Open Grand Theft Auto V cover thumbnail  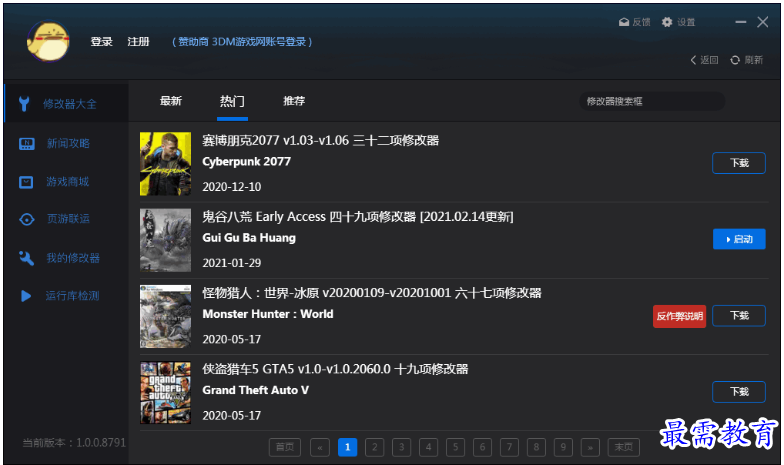point(166,392)
